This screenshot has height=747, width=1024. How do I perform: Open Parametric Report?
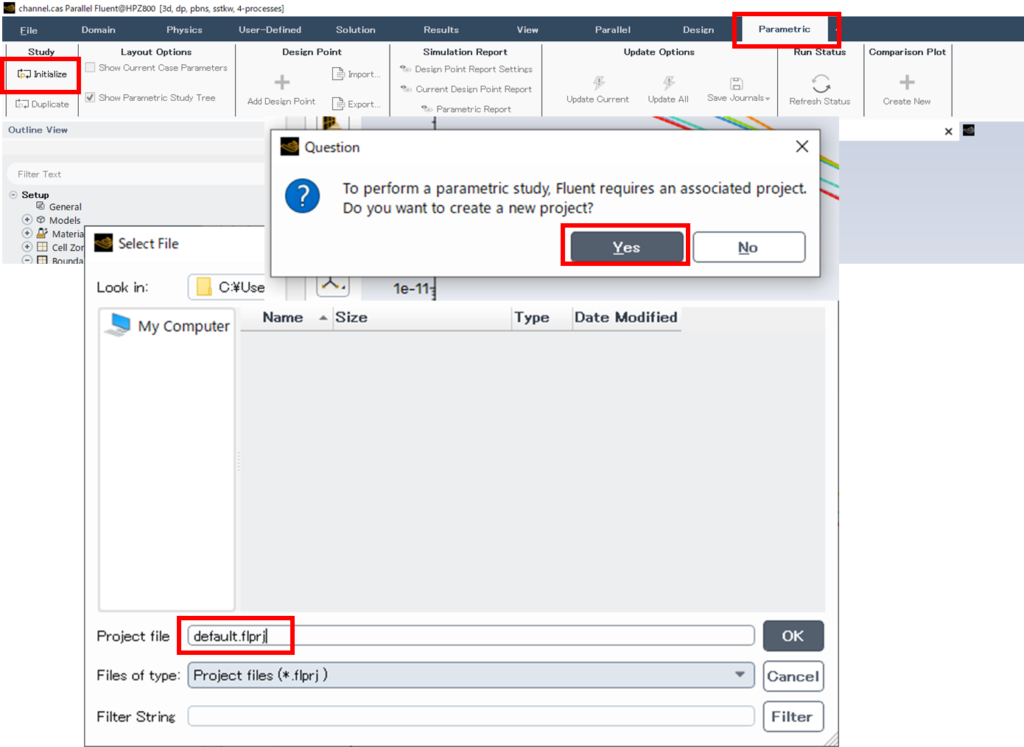coord(466,109)
